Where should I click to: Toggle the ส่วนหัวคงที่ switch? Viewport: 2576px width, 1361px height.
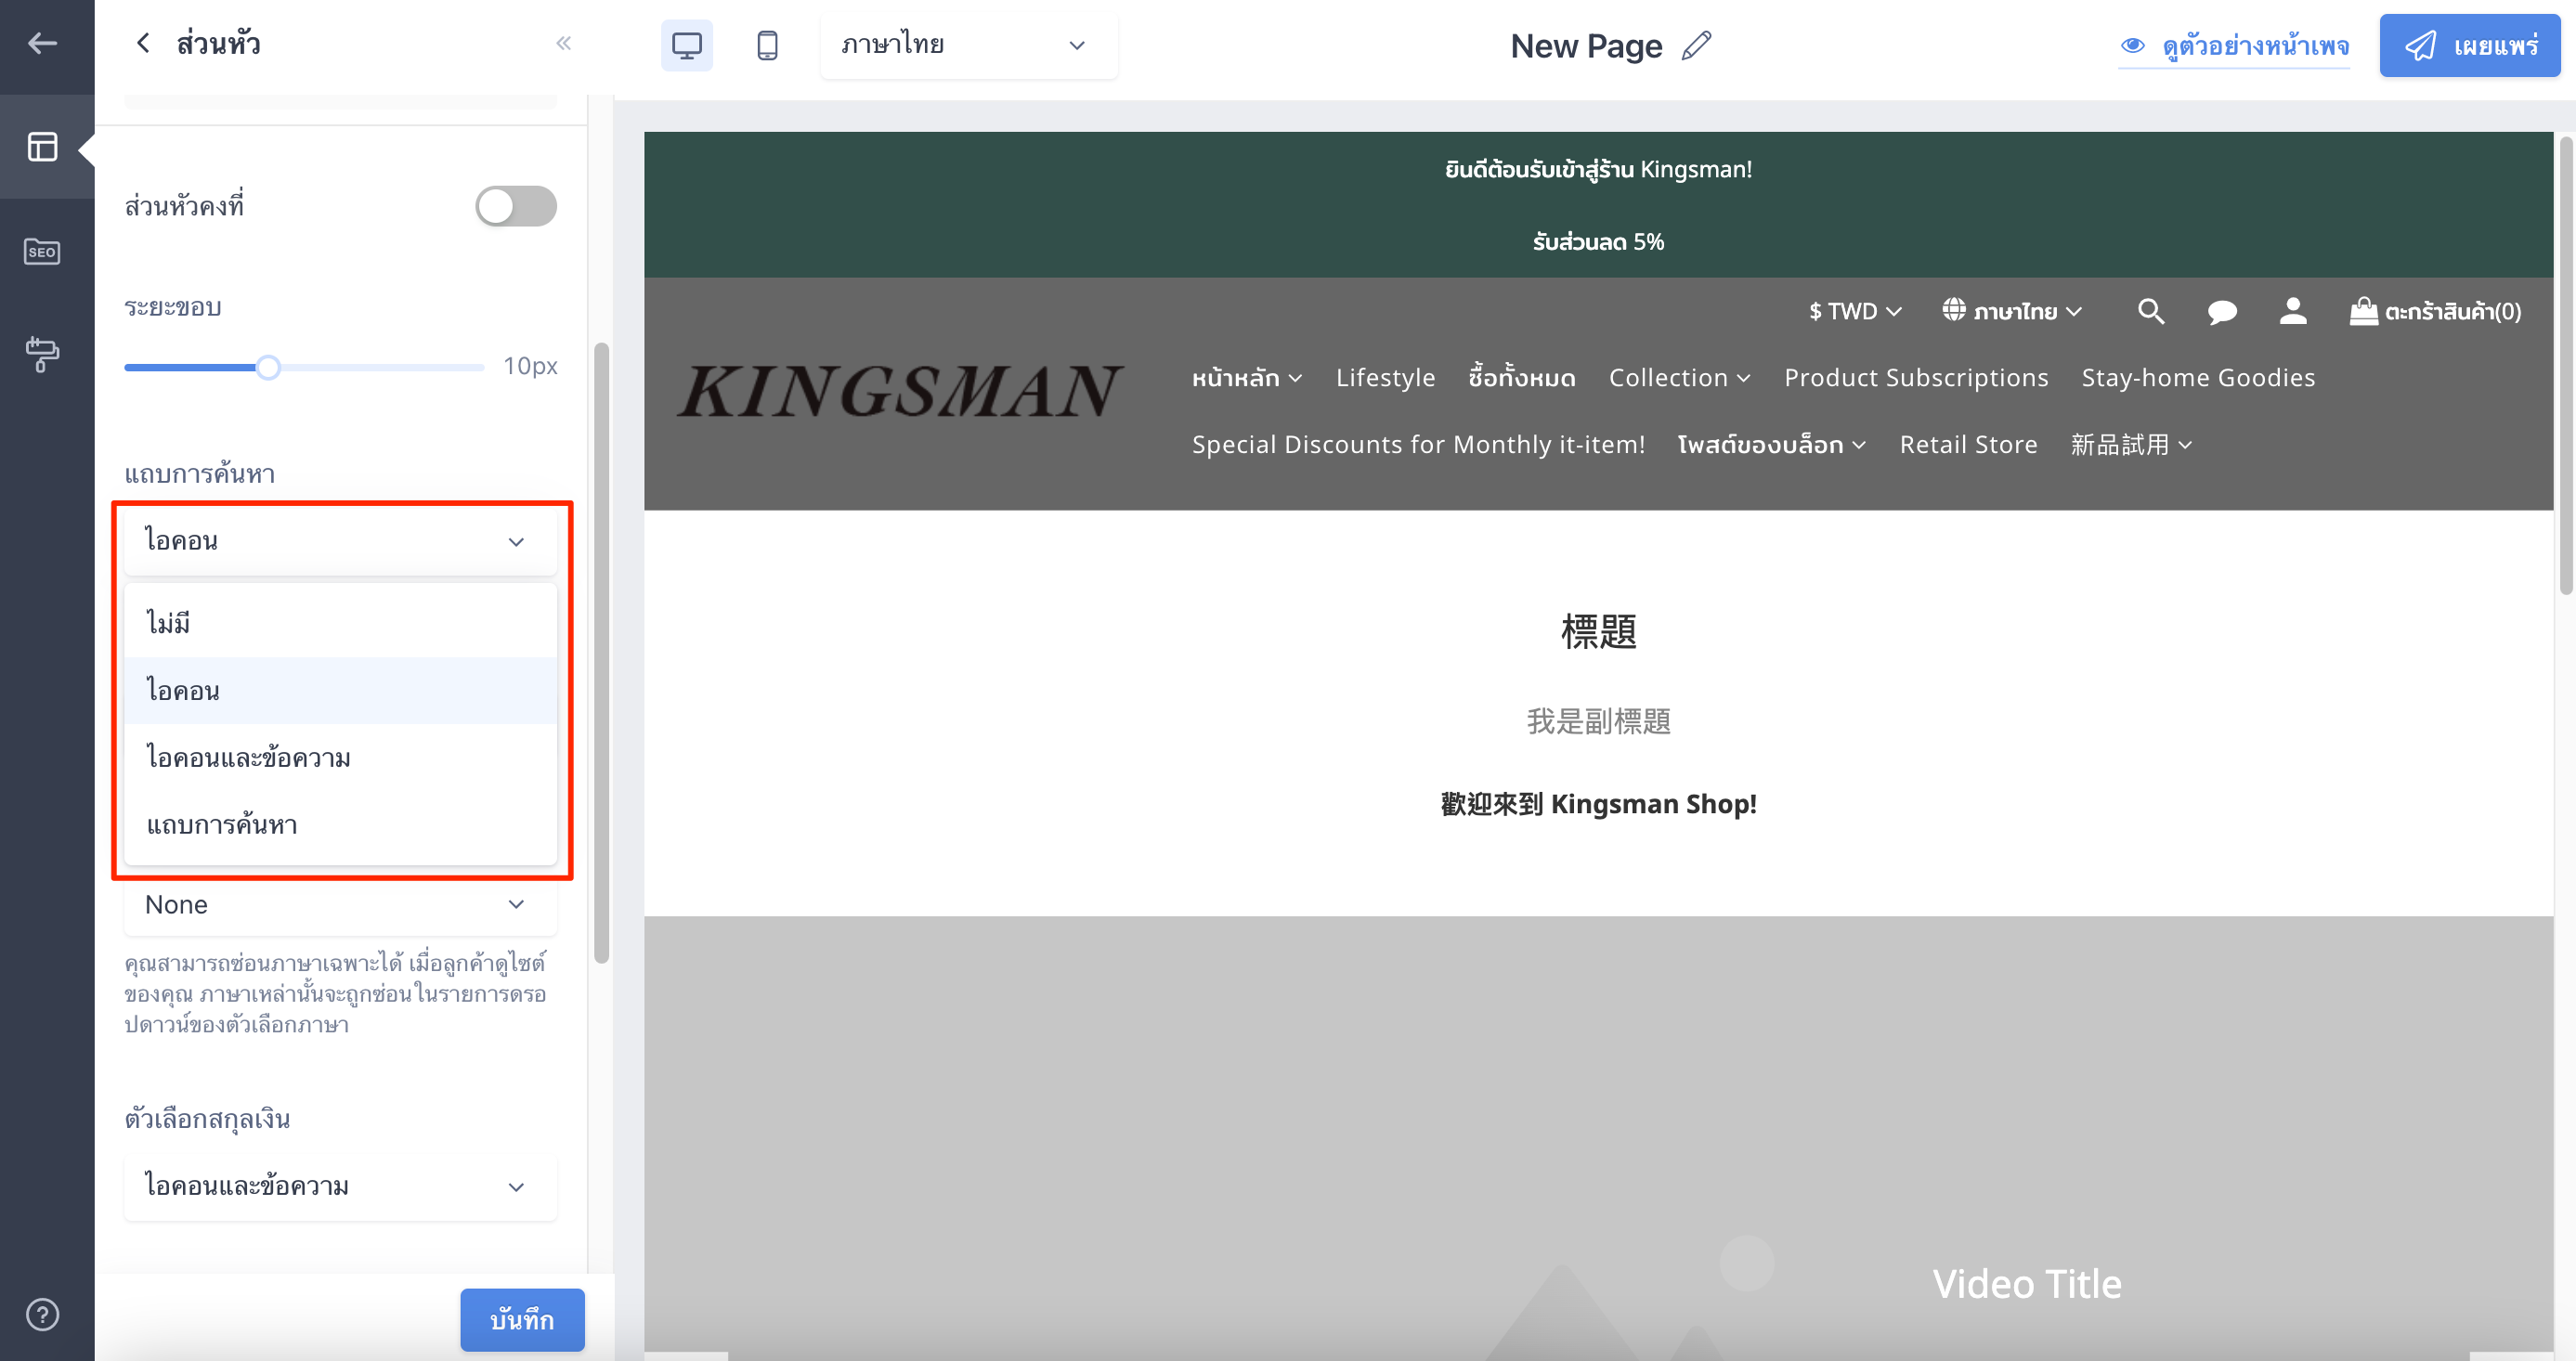pyautogui.click(x=516, y=206)
